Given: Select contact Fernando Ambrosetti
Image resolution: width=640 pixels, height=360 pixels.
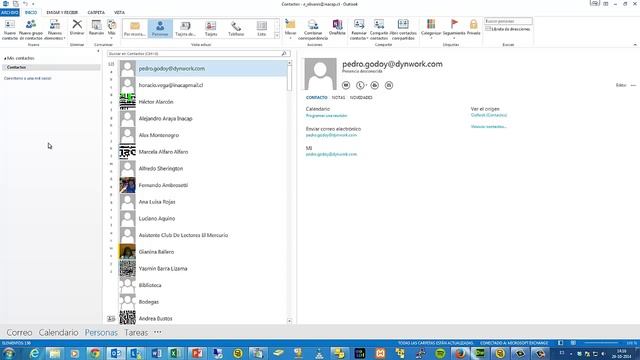Looking at the screenshot, I should [x=203, y=185].
